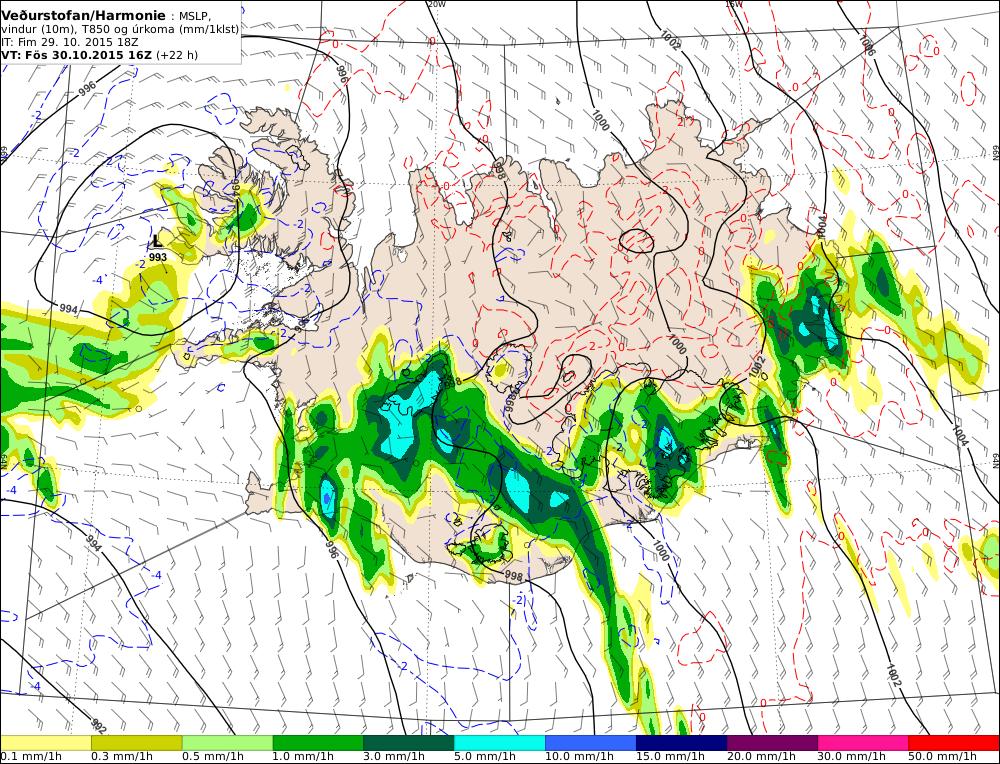
Task: Click the 'Veðurstofan/Harmonie' title text
Action: point(83,16)
